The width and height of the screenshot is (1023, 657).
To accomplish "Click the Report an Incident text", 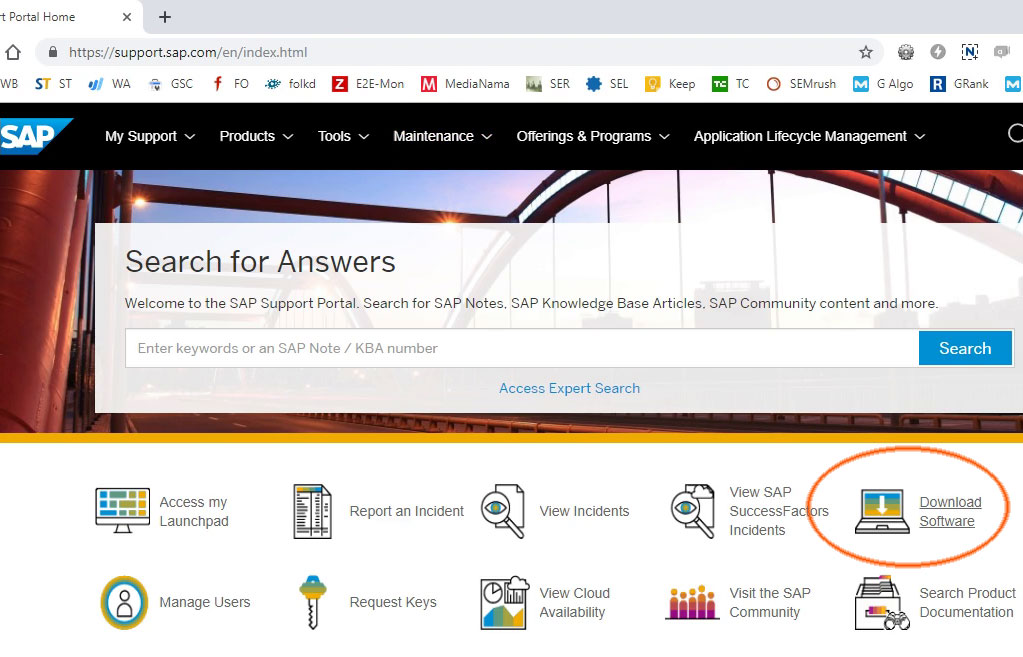I will point(406,511).
